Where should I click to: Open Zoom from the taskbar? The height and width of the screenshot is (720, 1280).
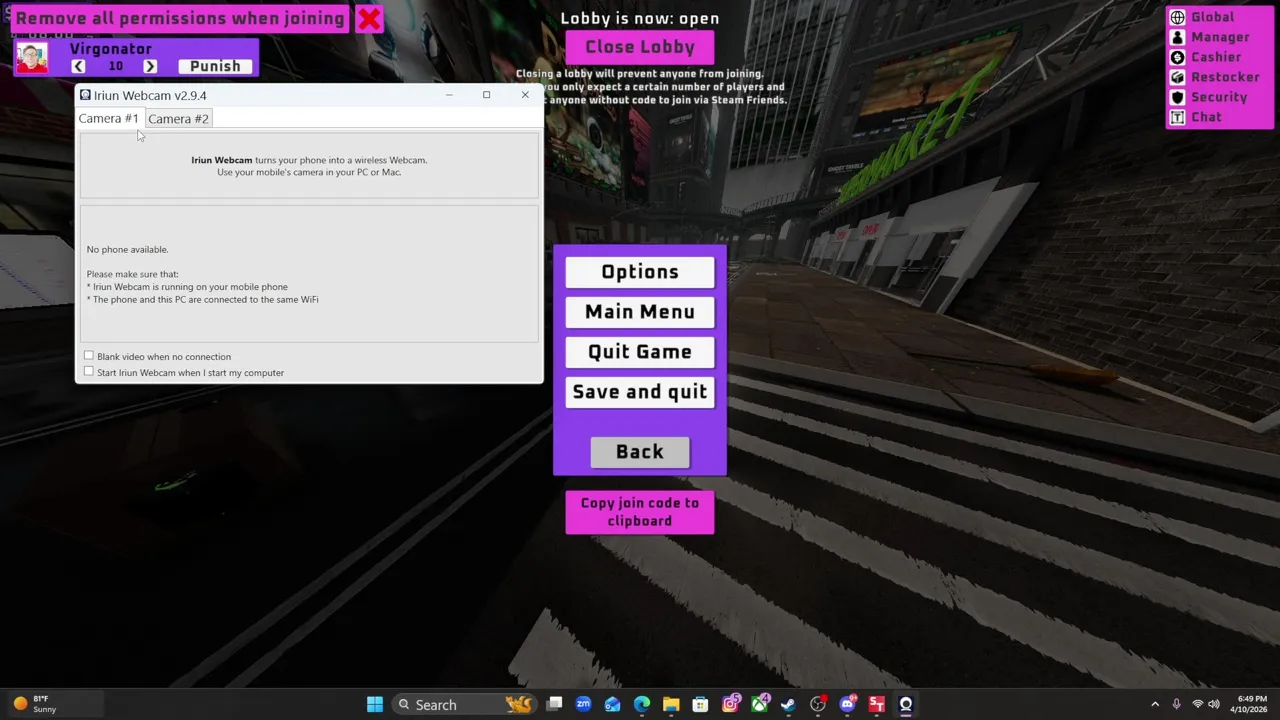584,704
